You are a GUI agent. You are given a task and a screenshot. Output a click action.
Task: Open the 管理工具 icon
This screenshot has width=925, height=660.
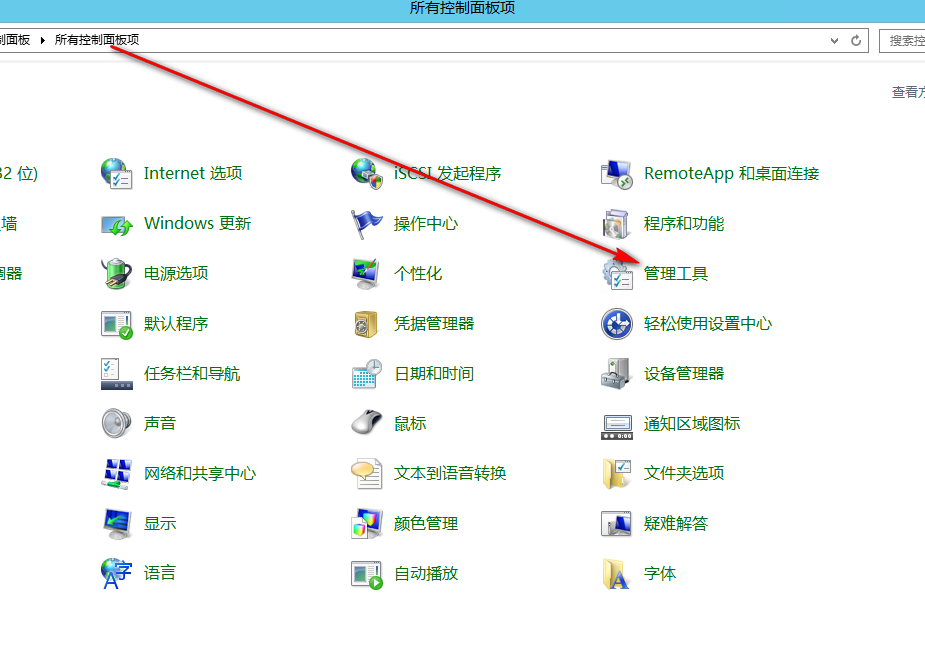[617, 274]
